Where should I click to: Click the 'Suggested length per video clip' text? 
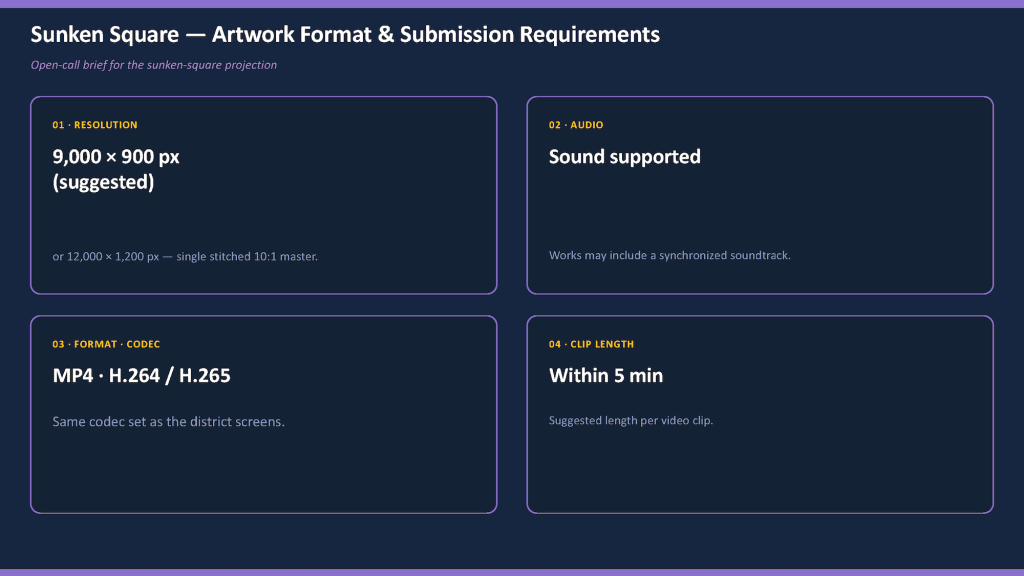click(631, 421)
